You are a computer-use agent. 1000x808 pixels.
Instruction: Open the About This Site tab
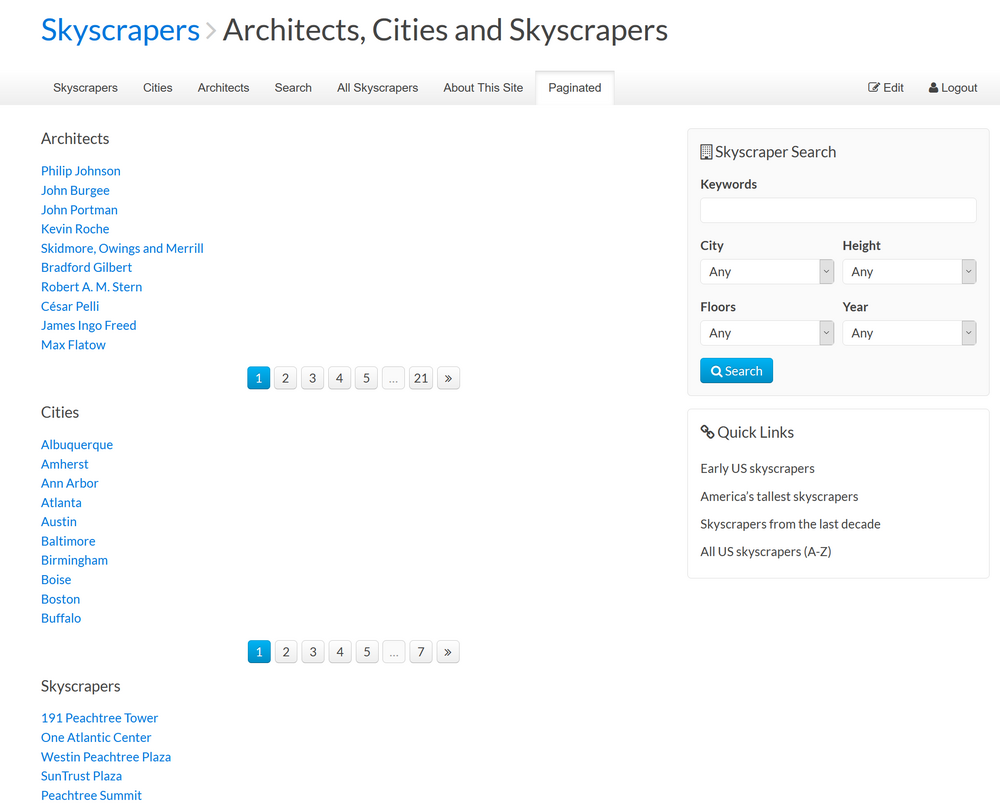[x=483, y=88]
